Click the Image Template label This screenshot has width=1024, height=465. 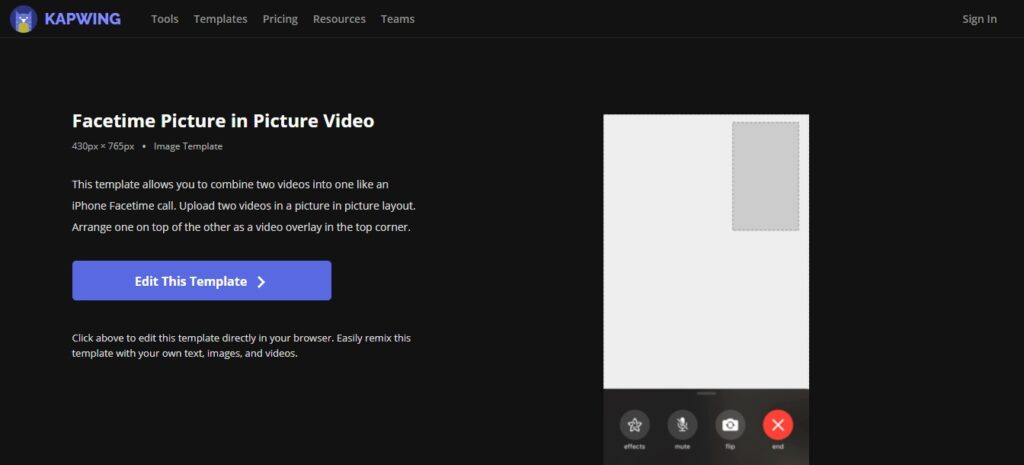click(x=188, y=146)
